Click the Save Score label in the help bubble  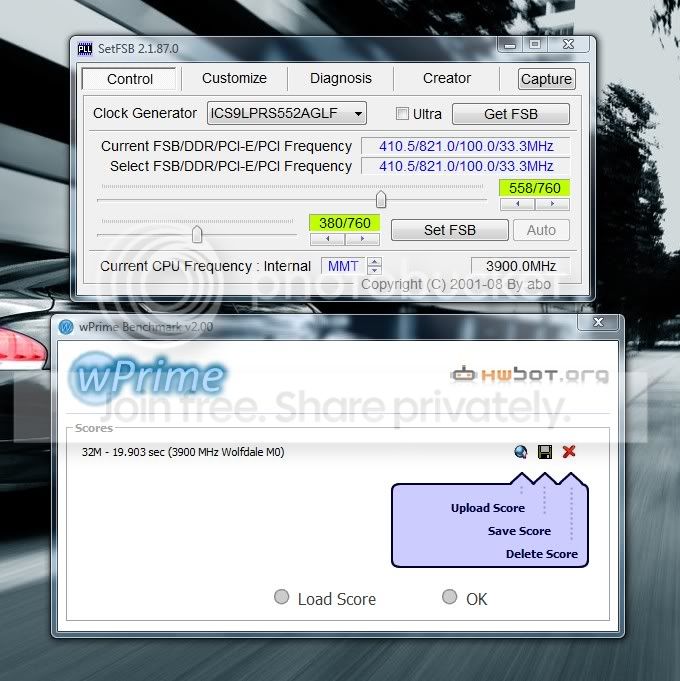click(x=519, y=531)
